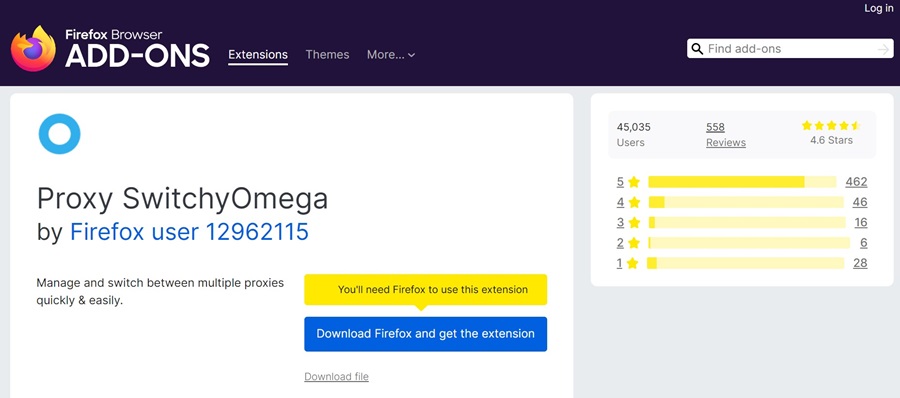Click the search submit arrow icon

click(883, 49)
